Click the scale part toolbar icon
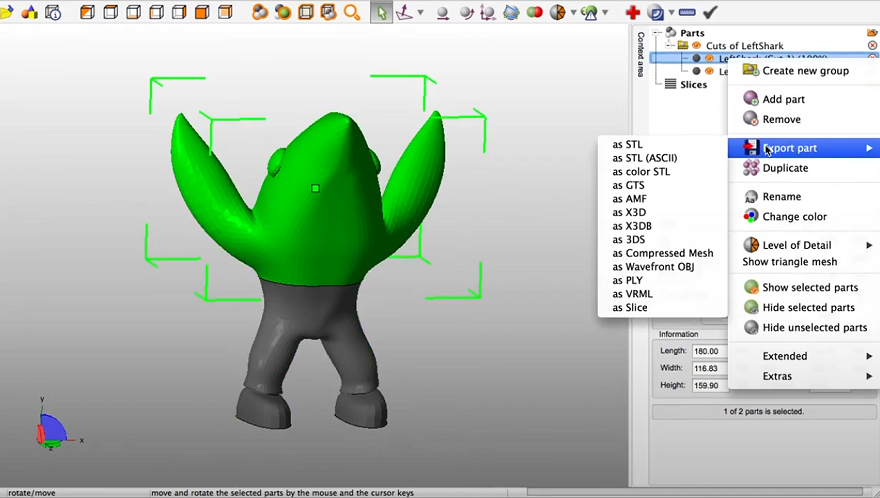This screenshot has width=880, height=498. tap(488, 13)
